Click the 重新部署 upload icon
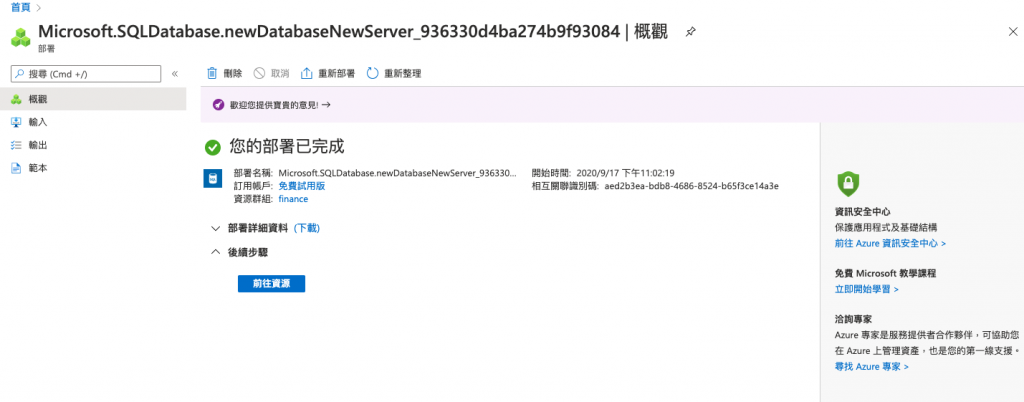 (x=307, y=73)
